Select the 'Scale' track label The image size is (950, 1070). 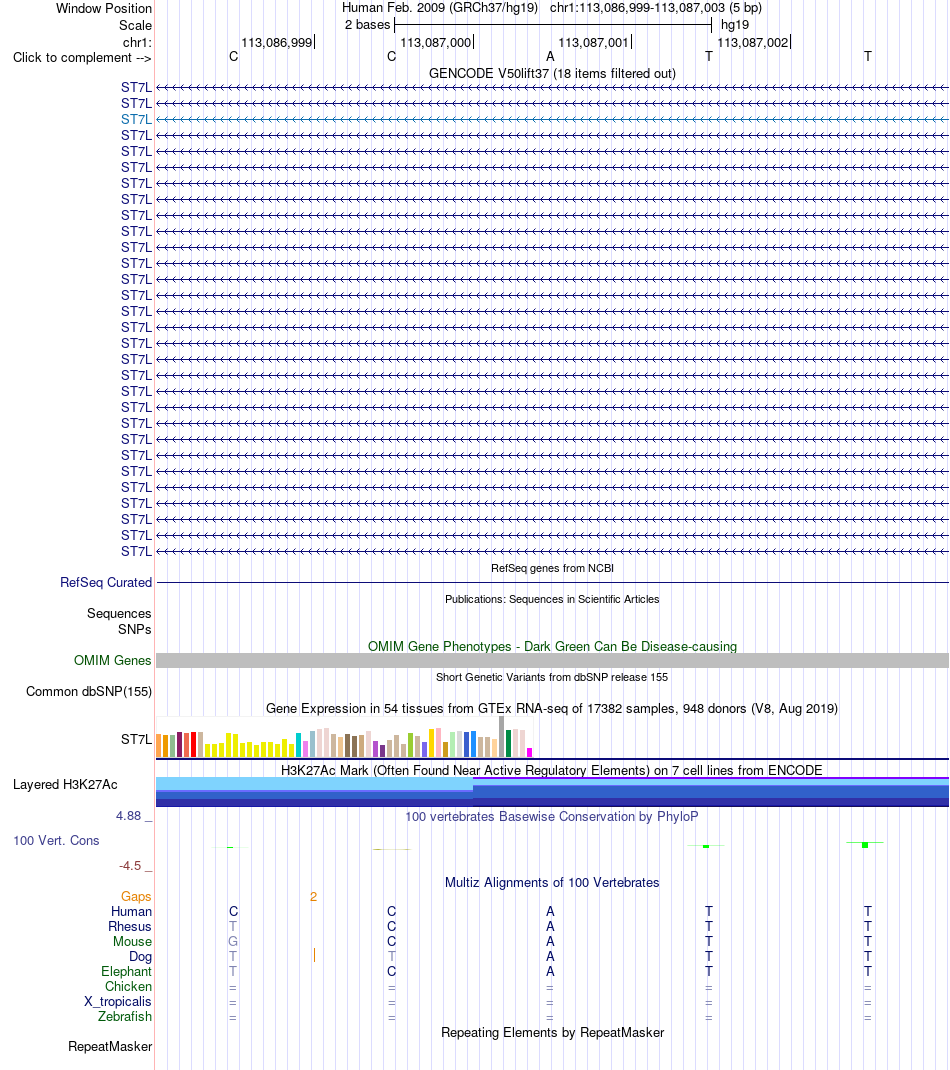click(x=135, y=26)
